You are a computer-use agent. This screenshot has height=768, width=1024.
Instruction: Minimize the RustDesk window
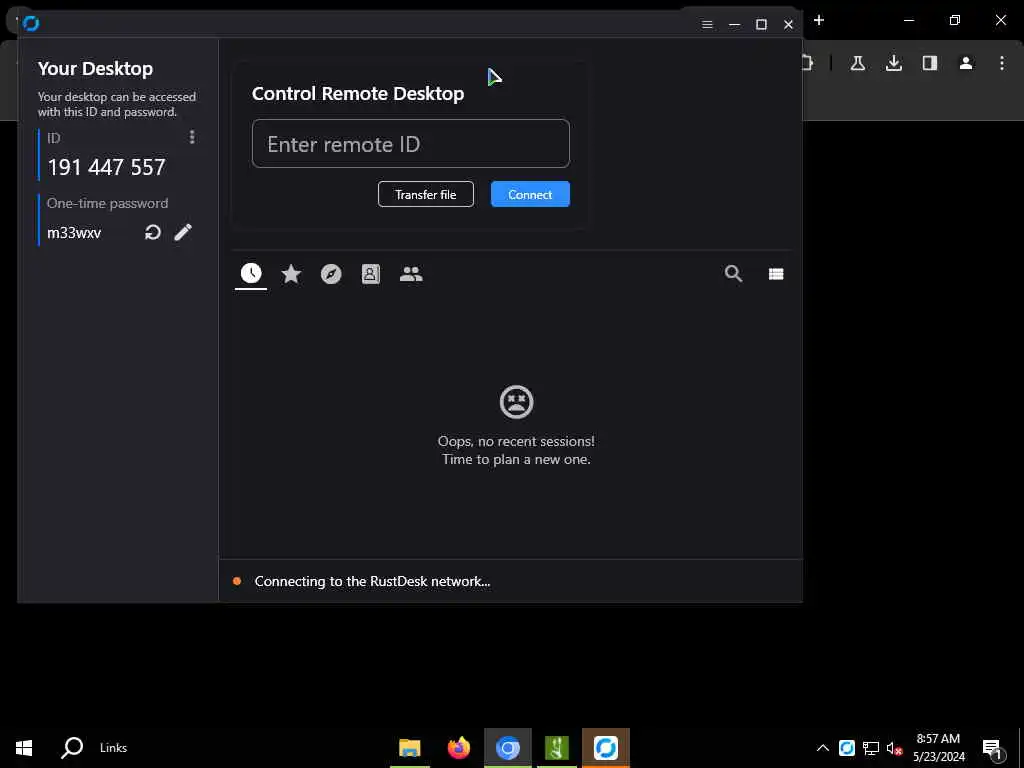[735, 24]
